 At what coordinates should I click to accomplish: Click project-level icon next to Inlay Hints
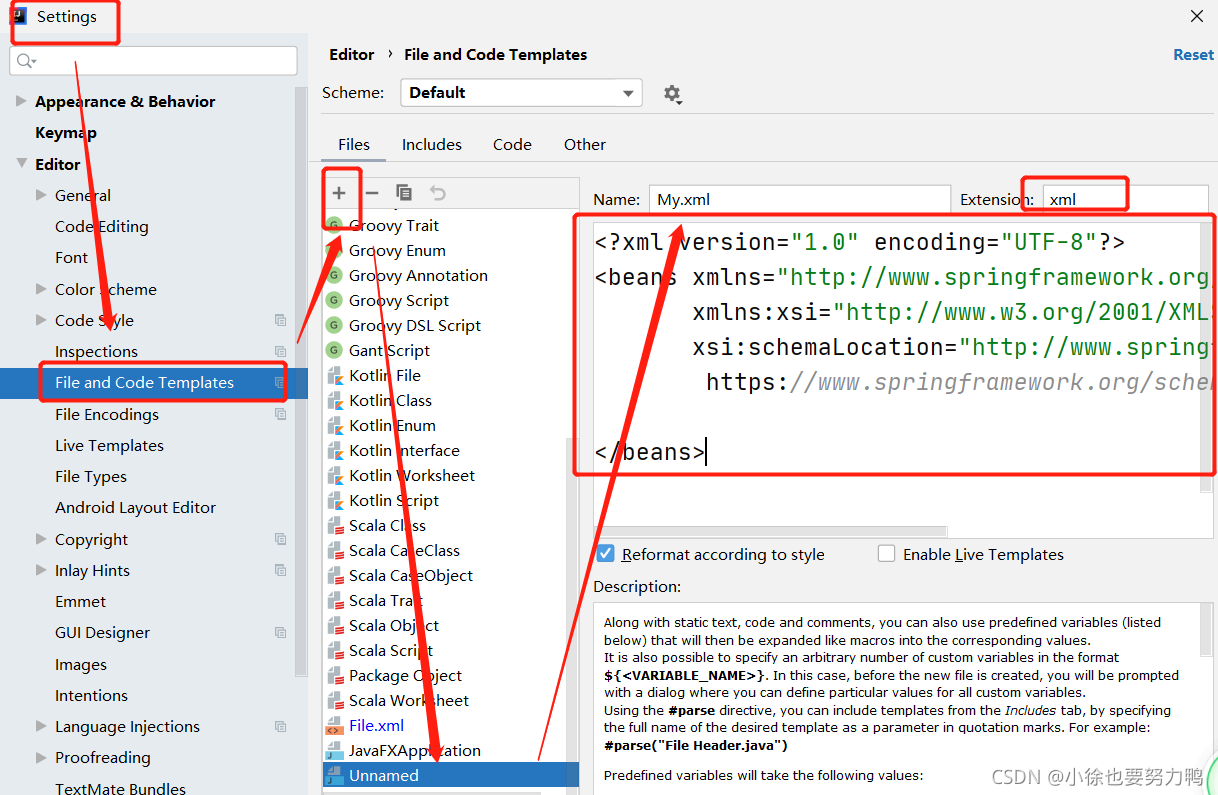(x=280, y=570)
